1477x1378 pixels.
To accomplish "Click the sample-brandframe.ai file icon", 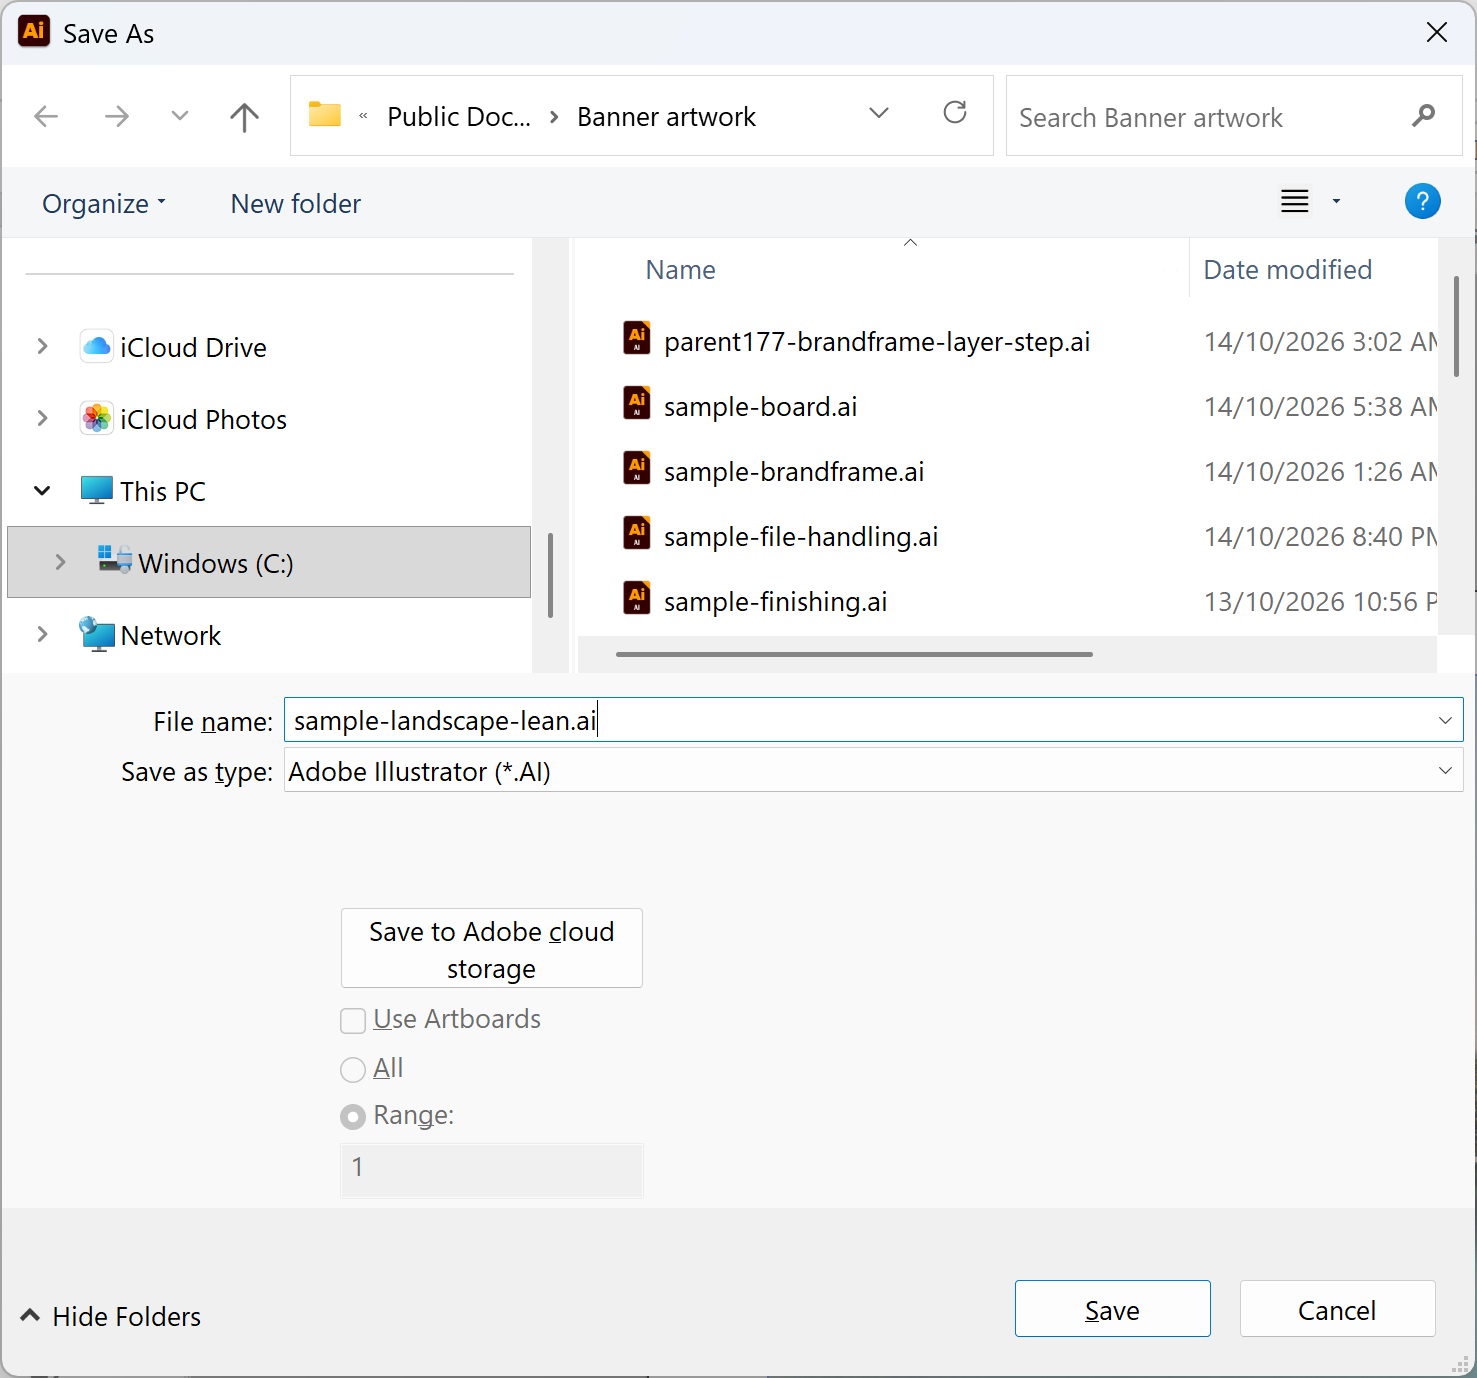I will click(x=637, y=469).
